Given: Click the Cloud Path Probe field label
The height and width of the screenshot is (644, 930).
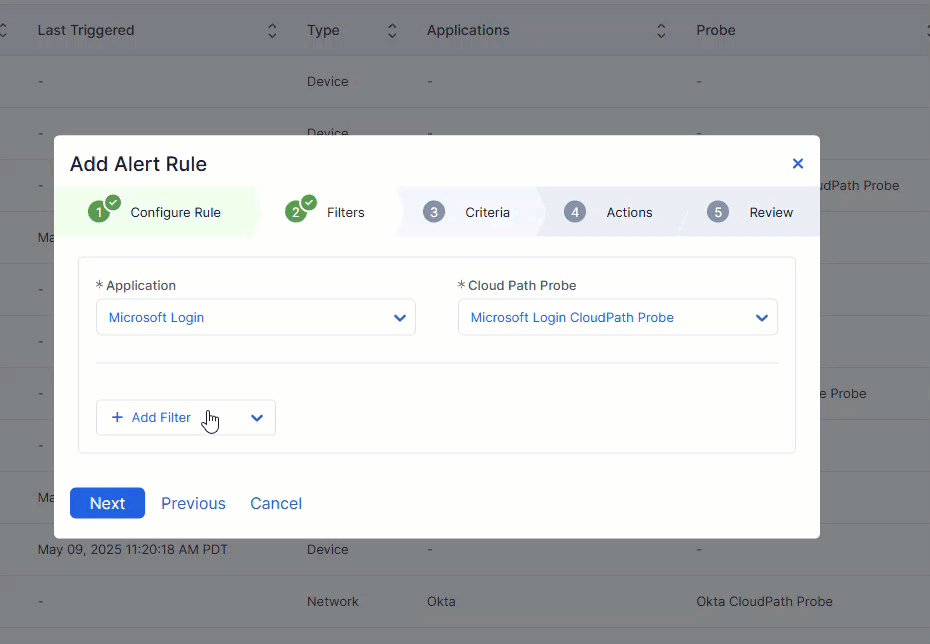Looking at the screenshot, I should [x=522, y=285].
